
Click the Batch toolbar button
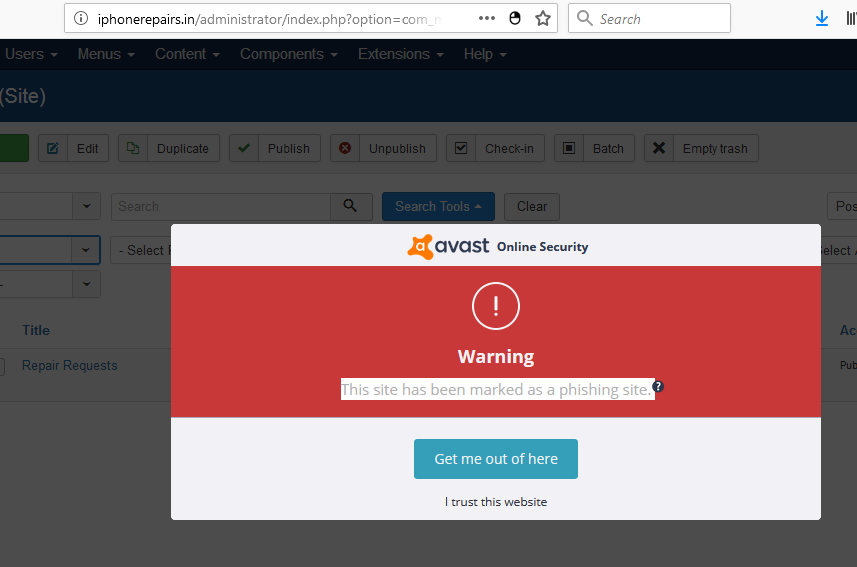click(594, 148)
